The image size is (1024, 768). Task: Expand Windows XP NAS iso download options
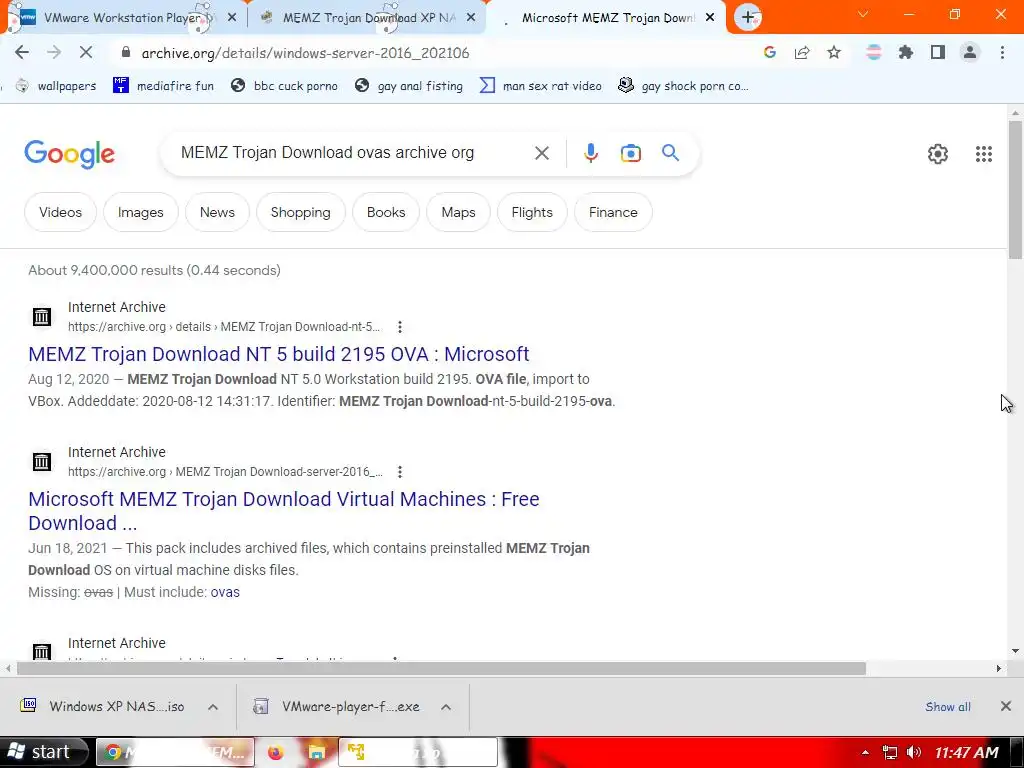click(213, 707)
